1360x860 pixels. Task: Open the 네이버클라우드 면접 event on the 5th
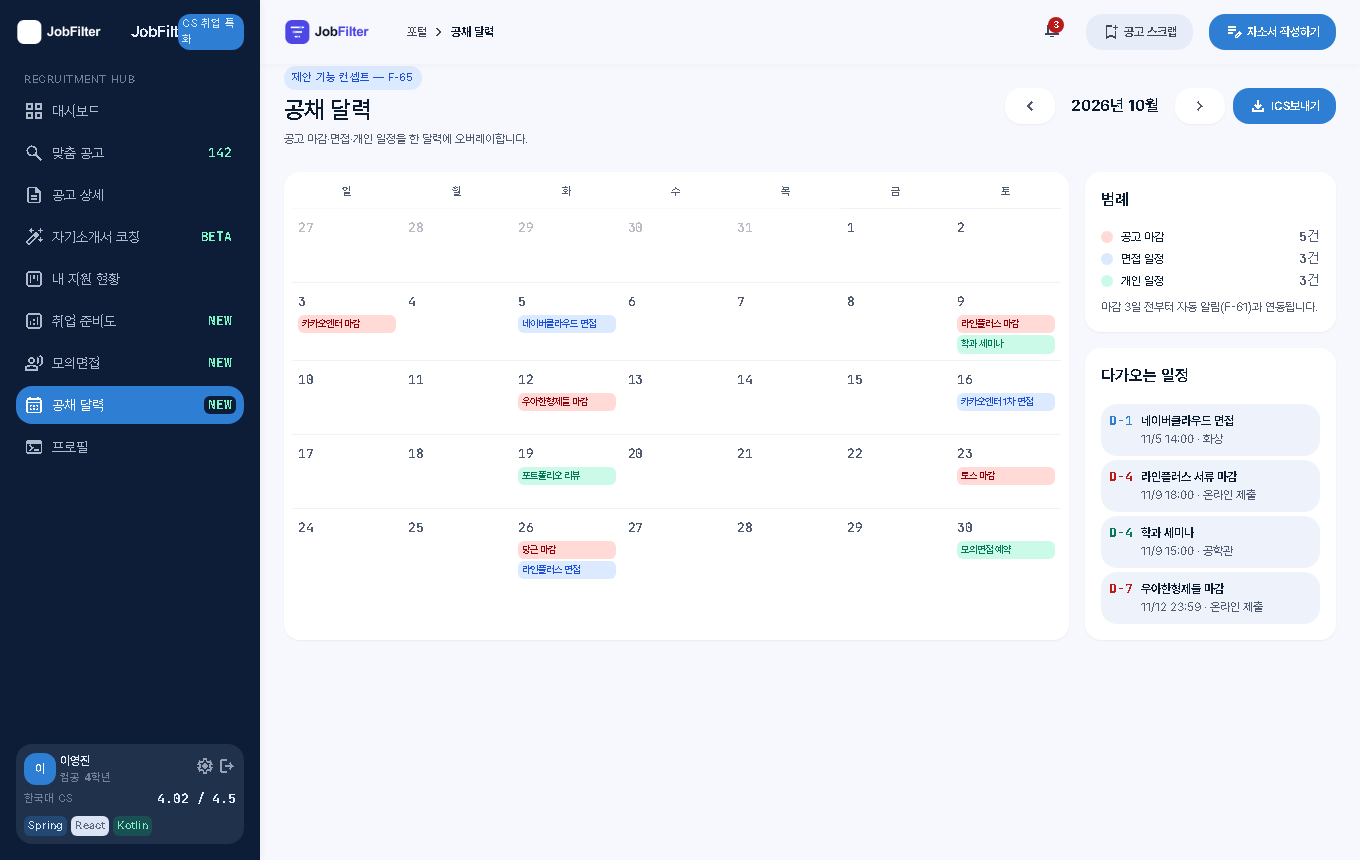[567, 324]
